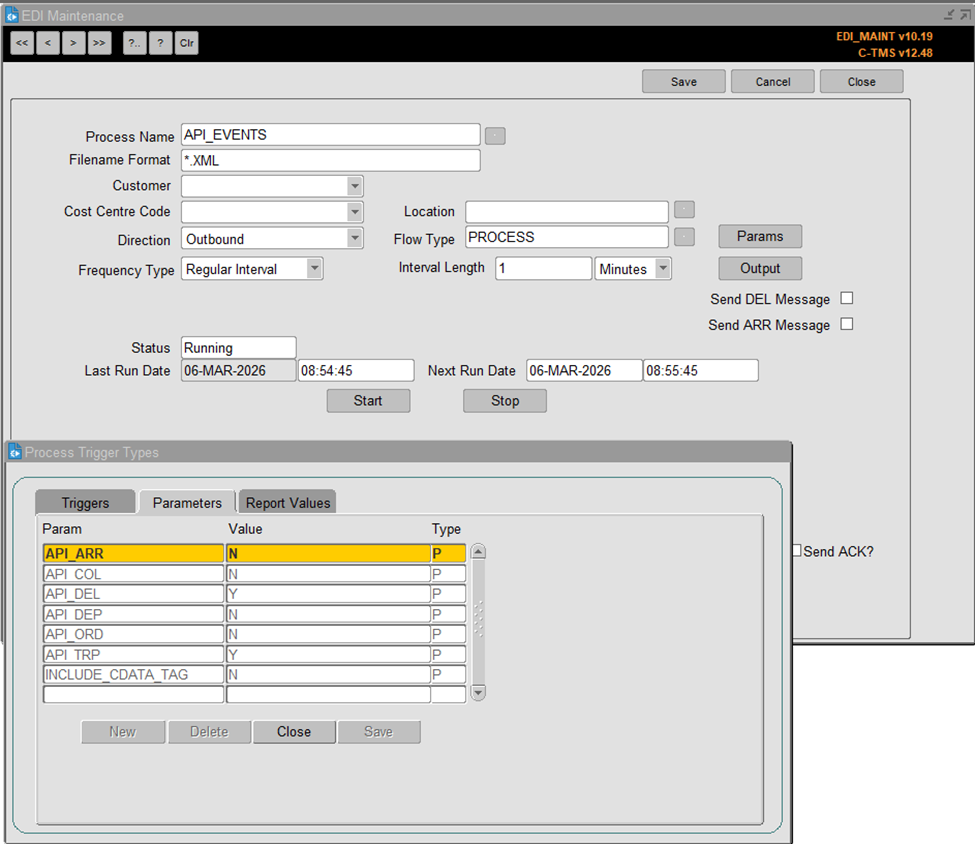Click the next record arrow icon
The width and height of the screenshot is (975, 844).
(x=72, y=42)
